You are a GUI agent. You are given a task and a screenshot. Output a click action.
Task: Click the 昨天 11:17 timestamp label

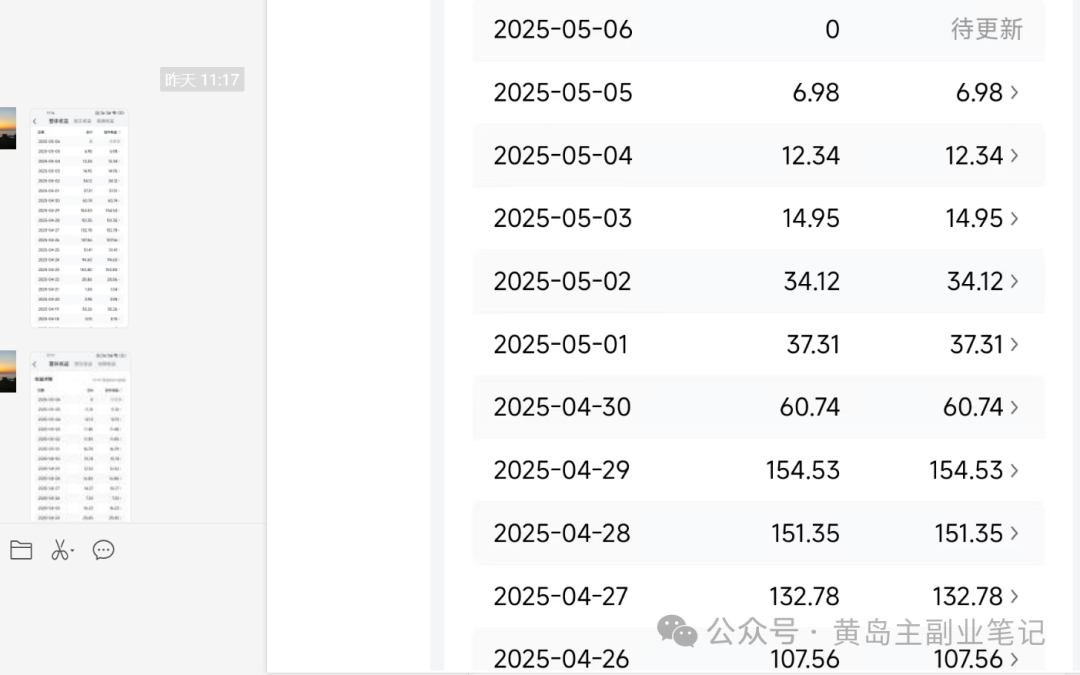coord(202,80)
